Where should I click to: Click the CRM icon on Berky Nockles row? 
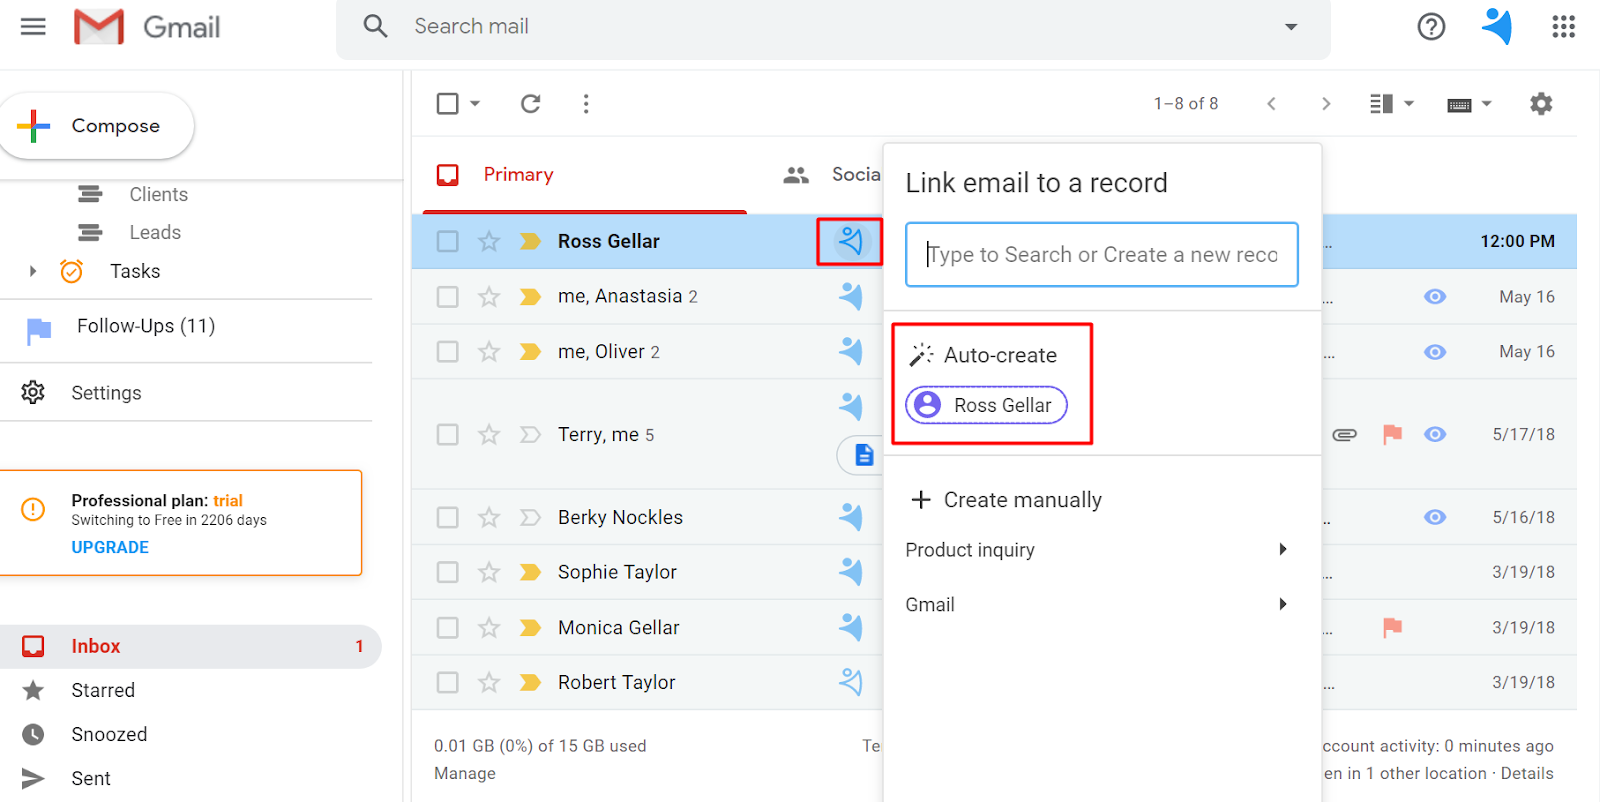click(851, 517)
